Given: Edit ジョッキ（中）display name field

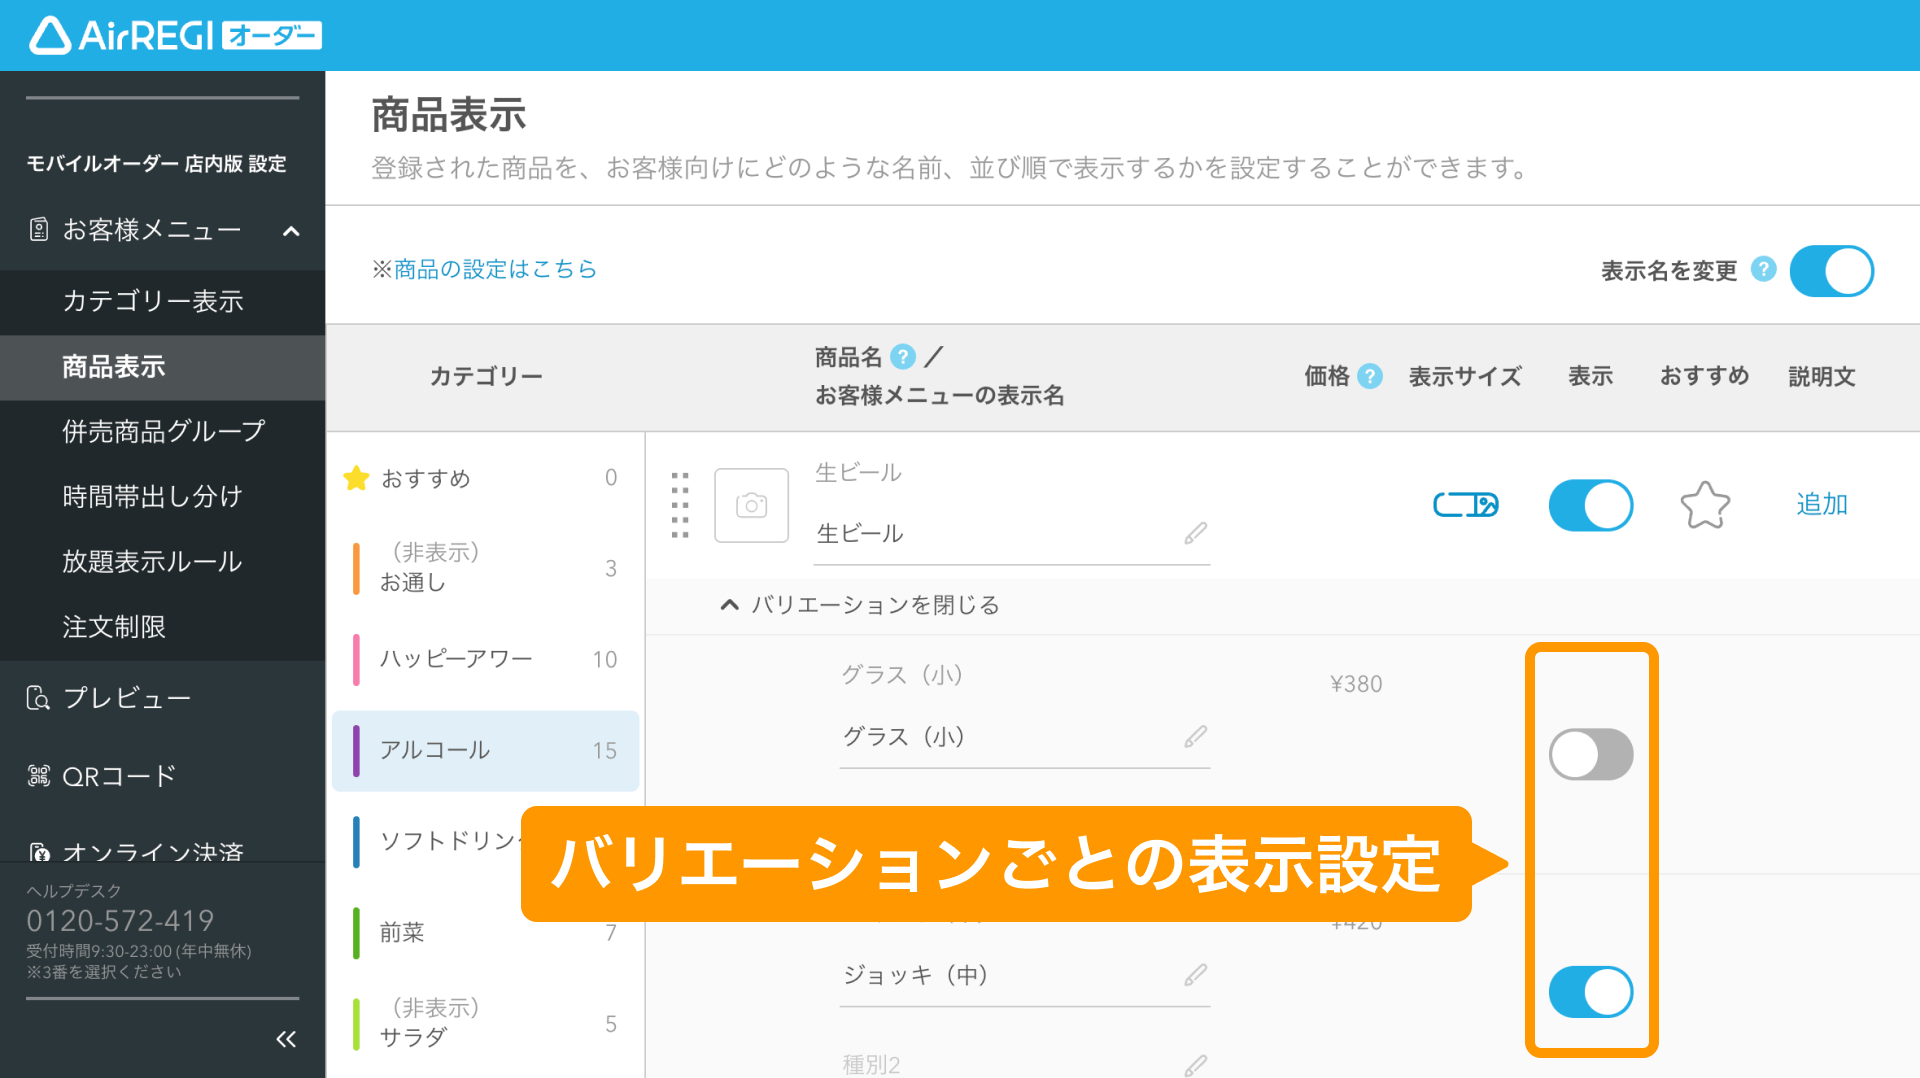Looking at the screenshot, I should pos(1024,976).
